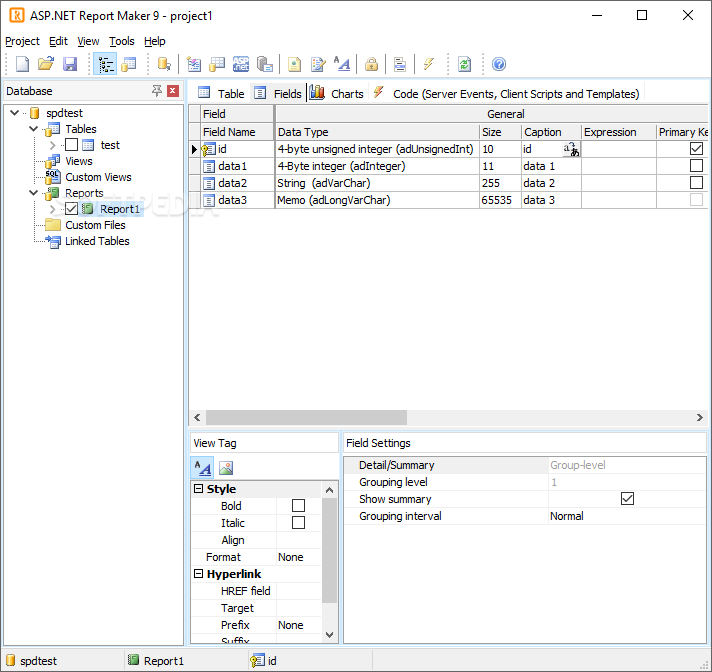Click the multi-language caption icon in id row
Viewport: 712px width, 672px height.
[571, 149]
